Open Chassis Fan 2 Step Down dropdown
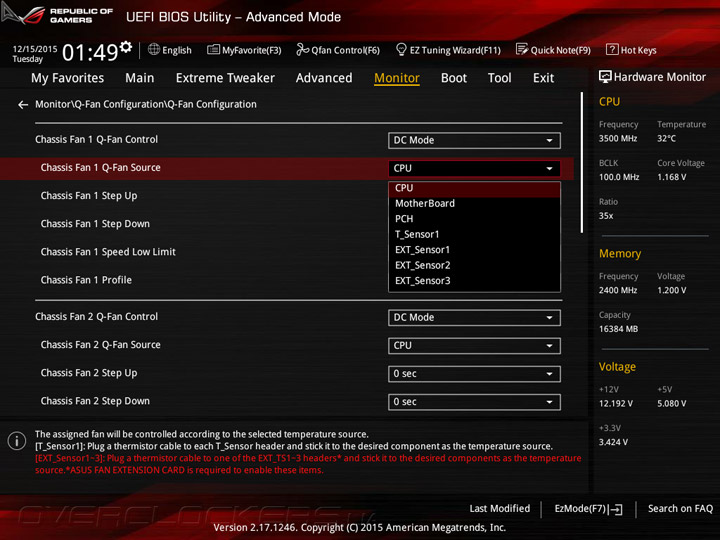This screenshot has height=540, width=720. [x=474, y=402]
